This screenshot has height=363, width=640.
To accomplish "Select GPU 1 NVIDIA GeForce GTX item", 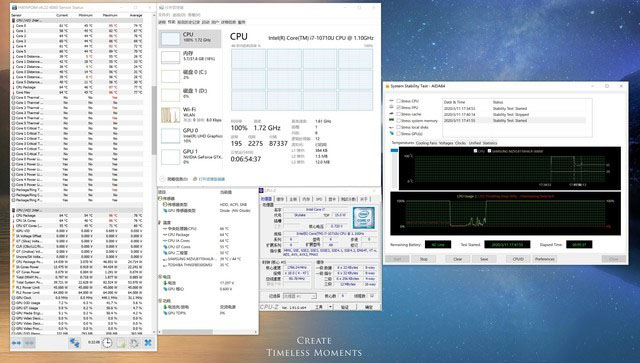I will (190, 156).
